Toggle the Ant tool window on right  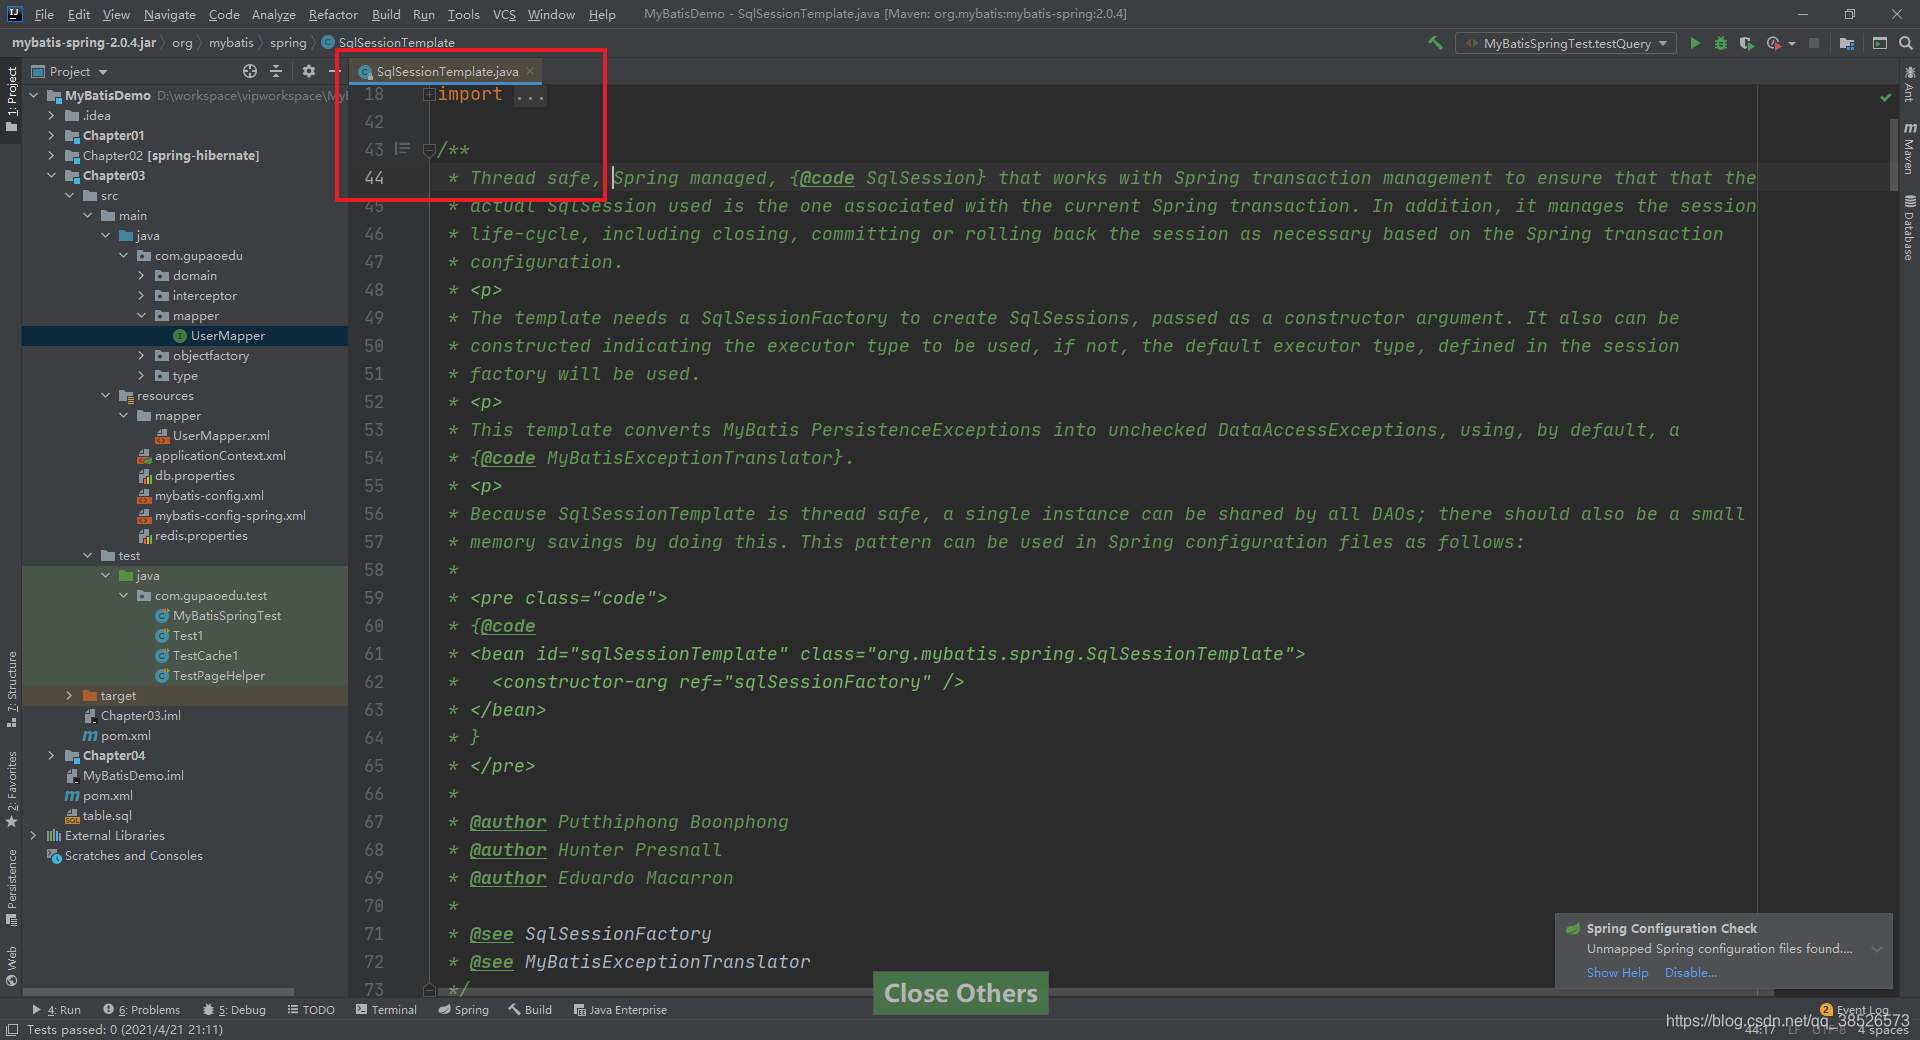1909,84
